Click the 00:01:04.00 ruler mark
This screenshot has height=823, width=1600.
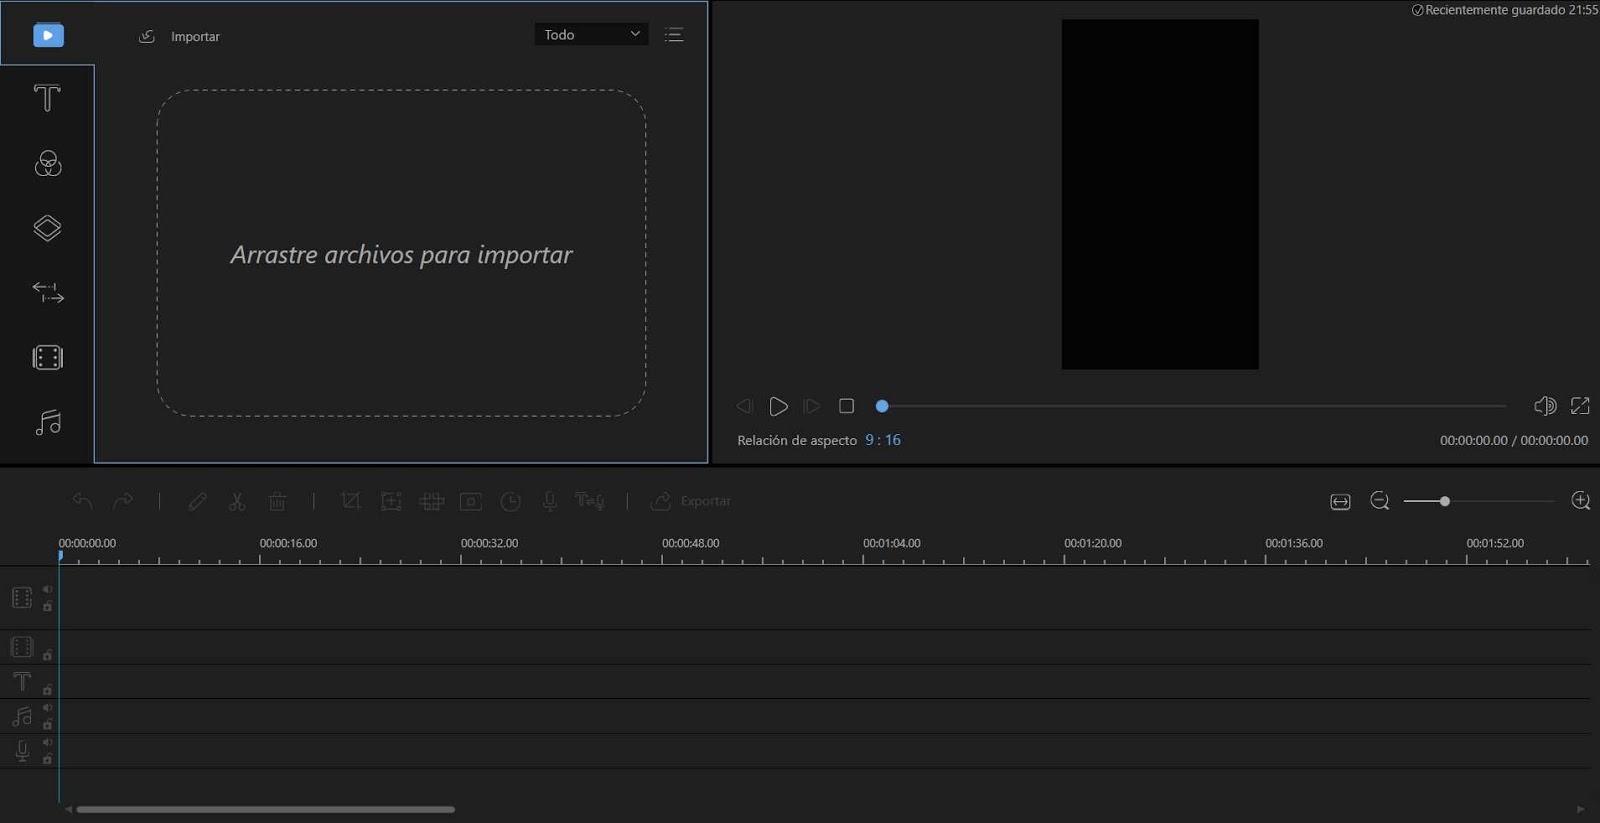pos(891,543)
